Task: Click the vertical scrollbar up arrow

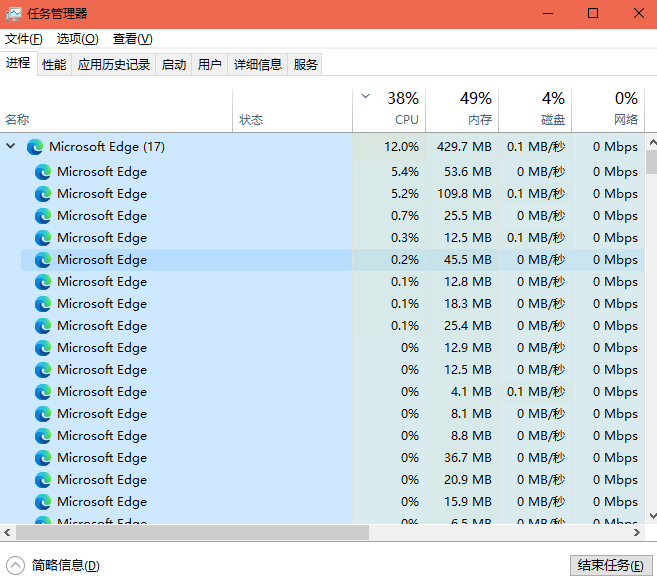Action: [x=652, y=142]
